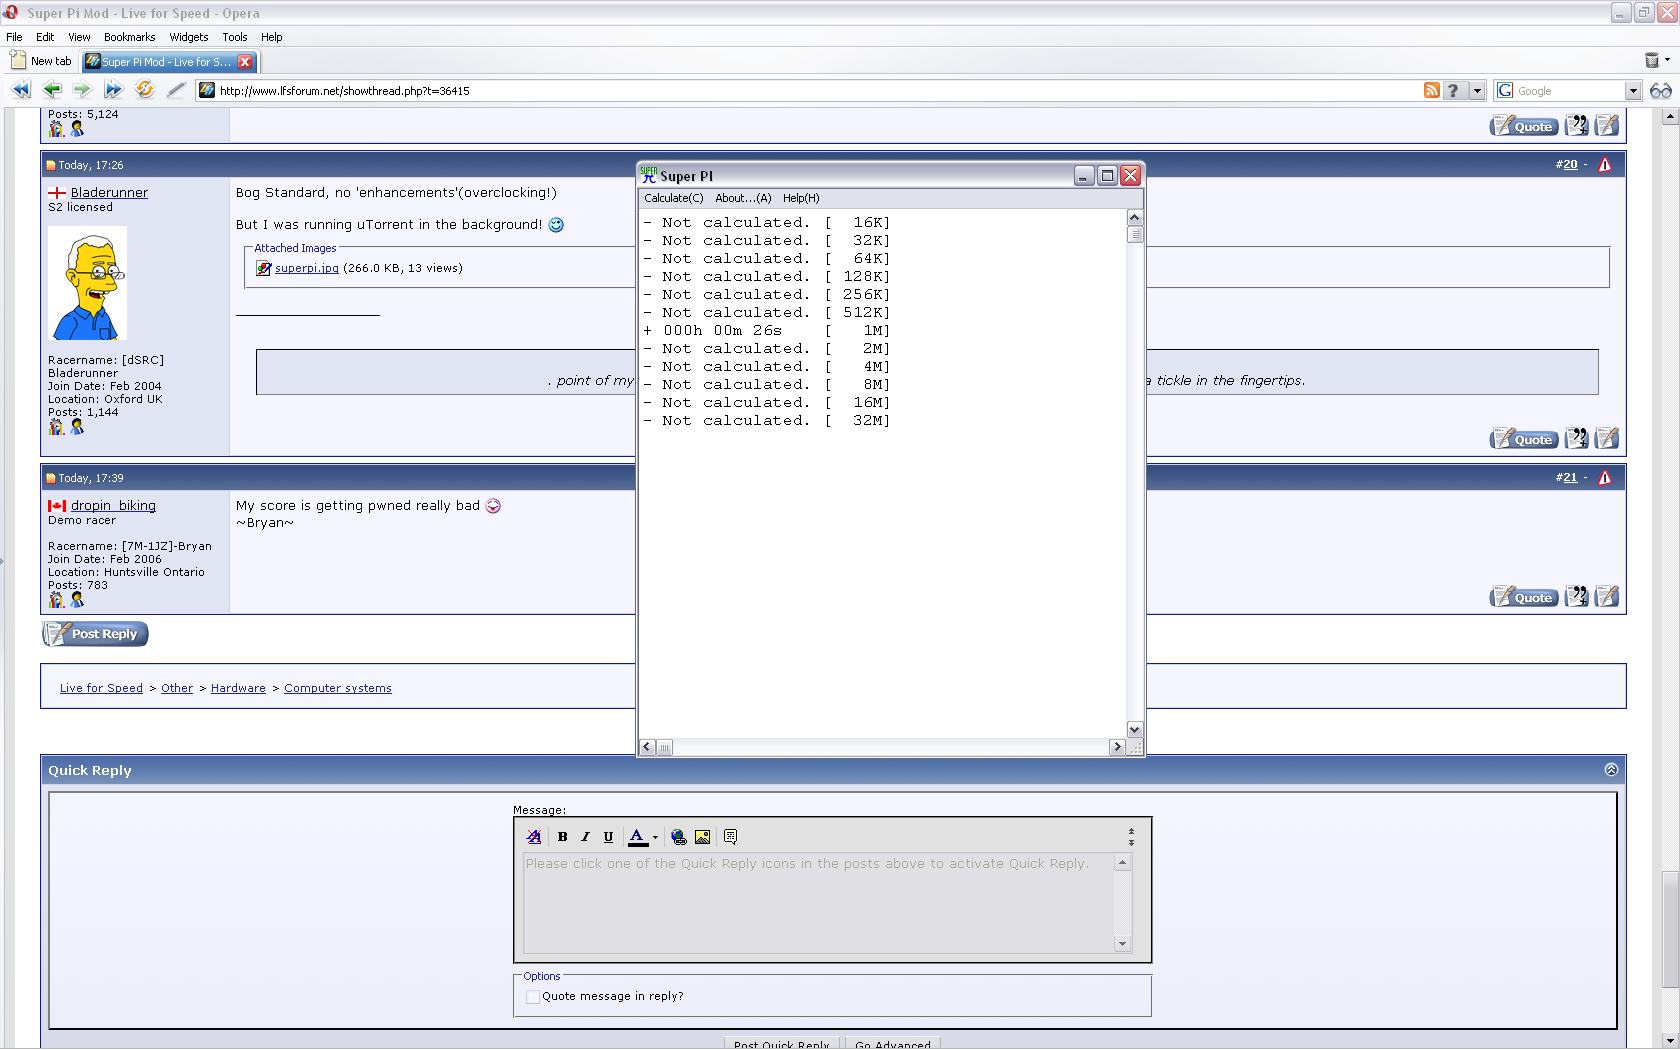Close the Super Pi Mod browser tab
The height and width of the screenshot is (1050, 1680).
pos(245,62)
